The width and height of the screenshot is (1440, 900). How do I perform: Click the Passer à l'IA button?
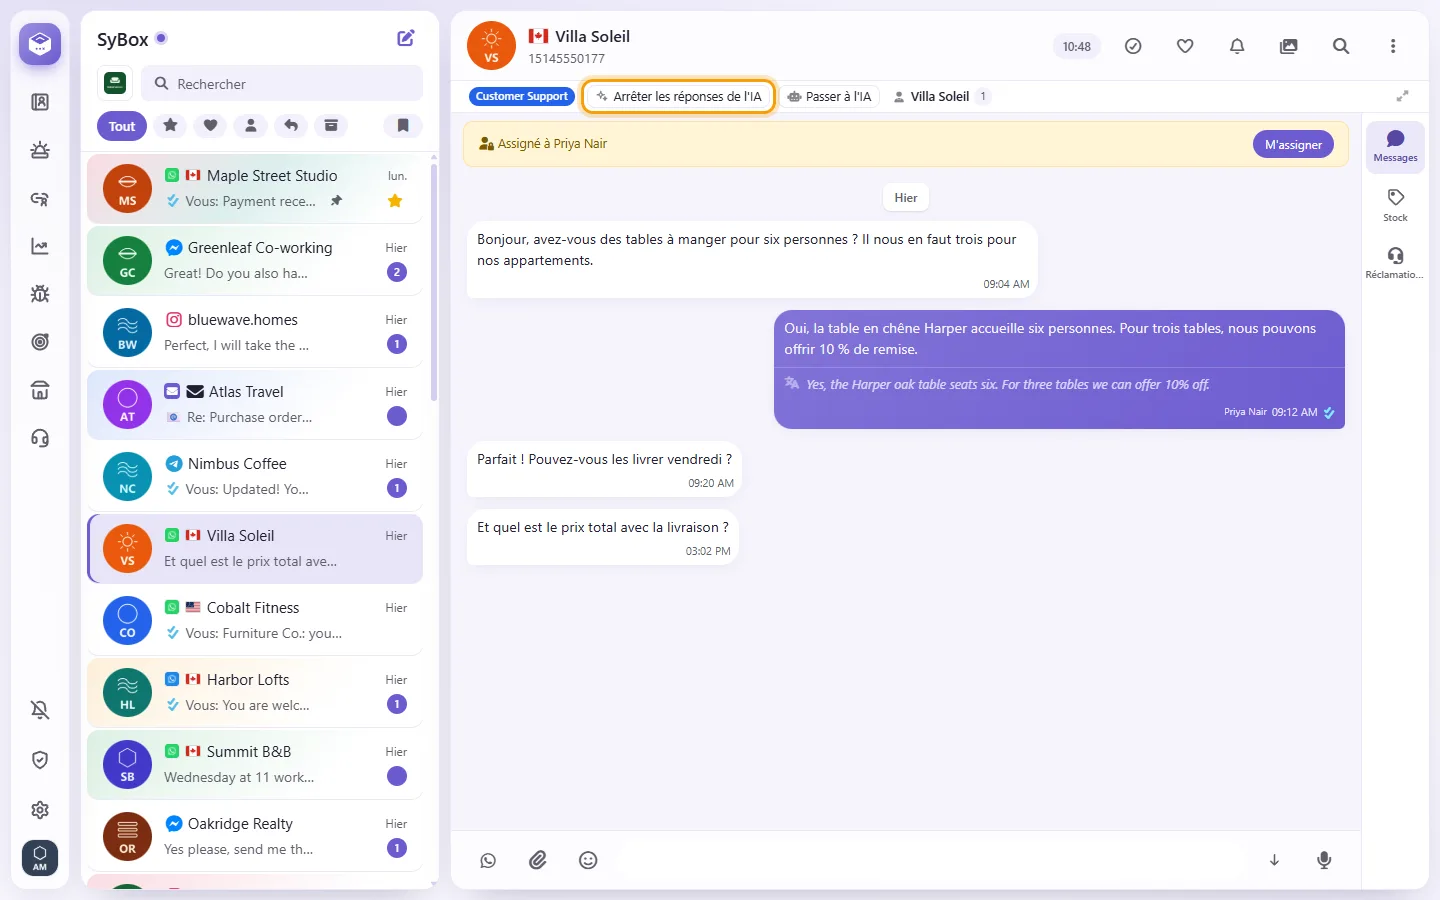[829, 97]
